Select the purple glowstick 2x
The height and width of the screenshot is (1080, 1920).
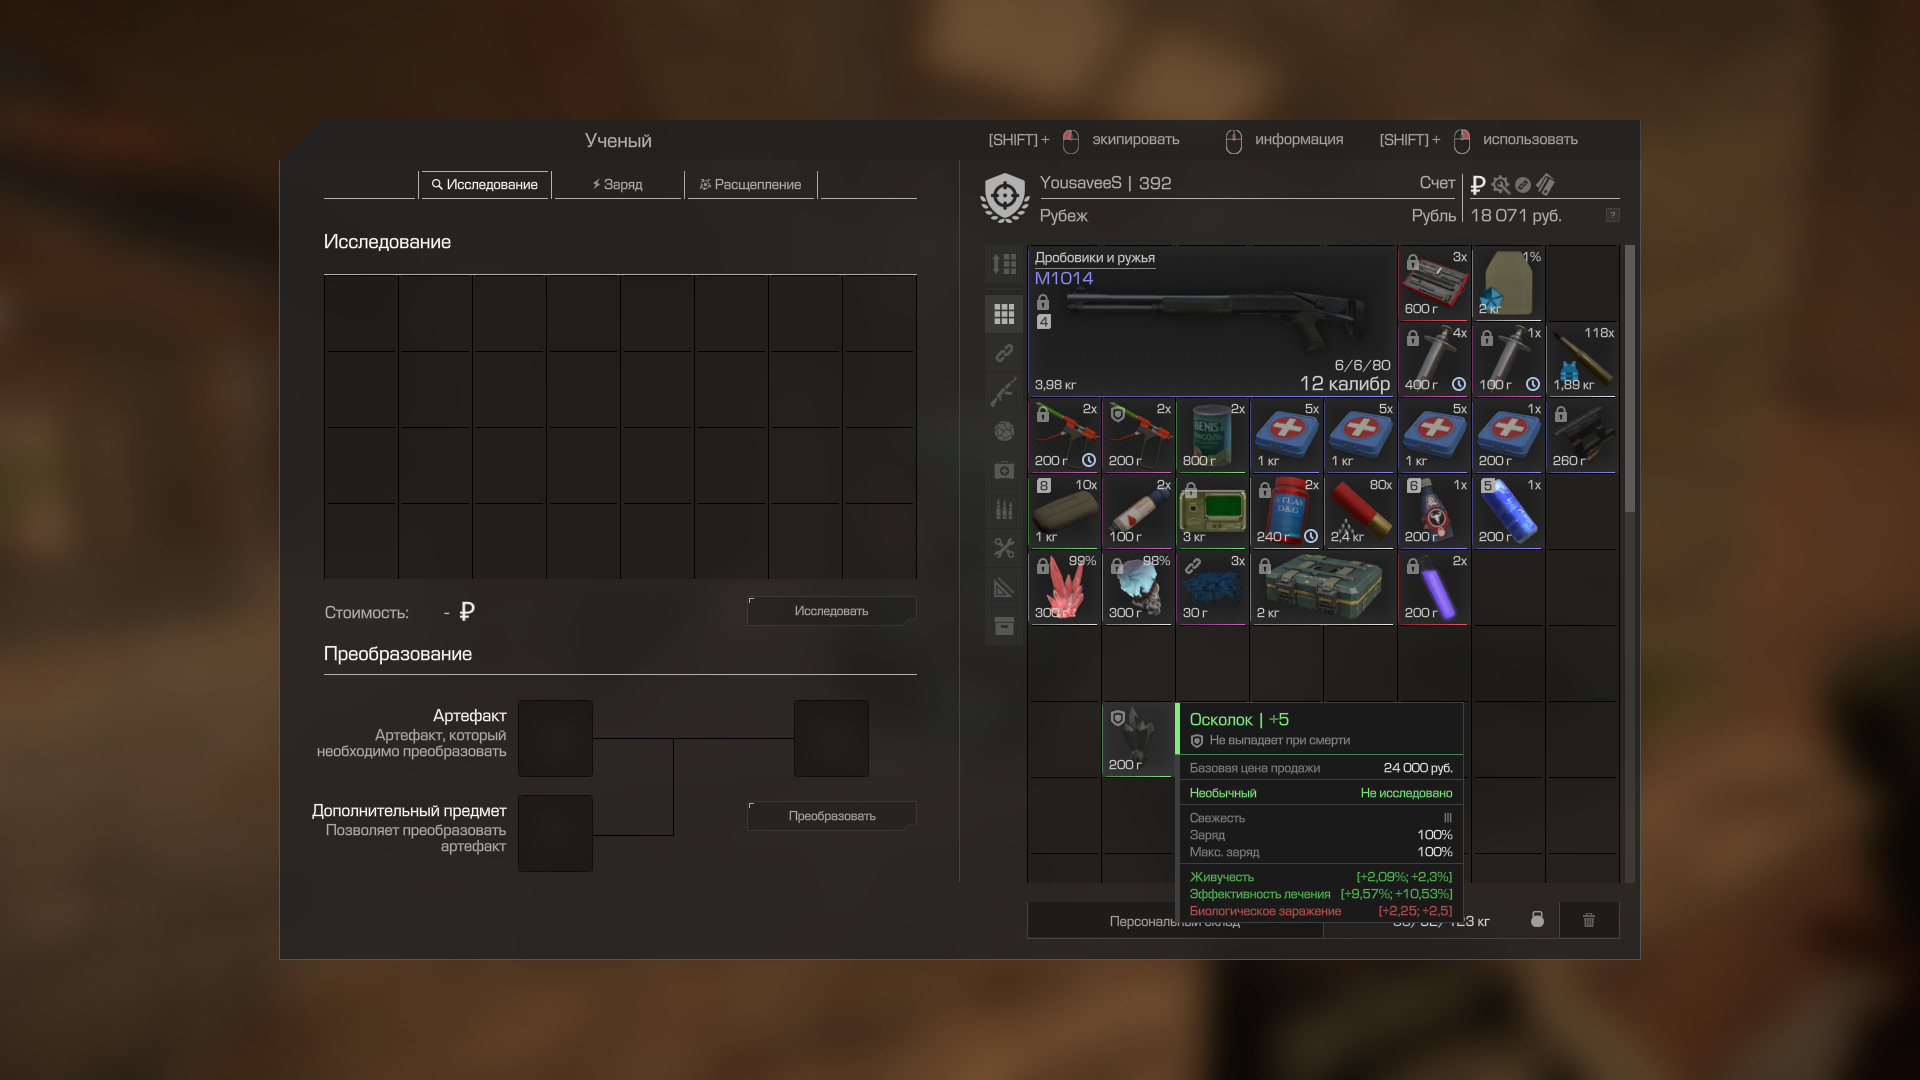tap(1434, 587)
